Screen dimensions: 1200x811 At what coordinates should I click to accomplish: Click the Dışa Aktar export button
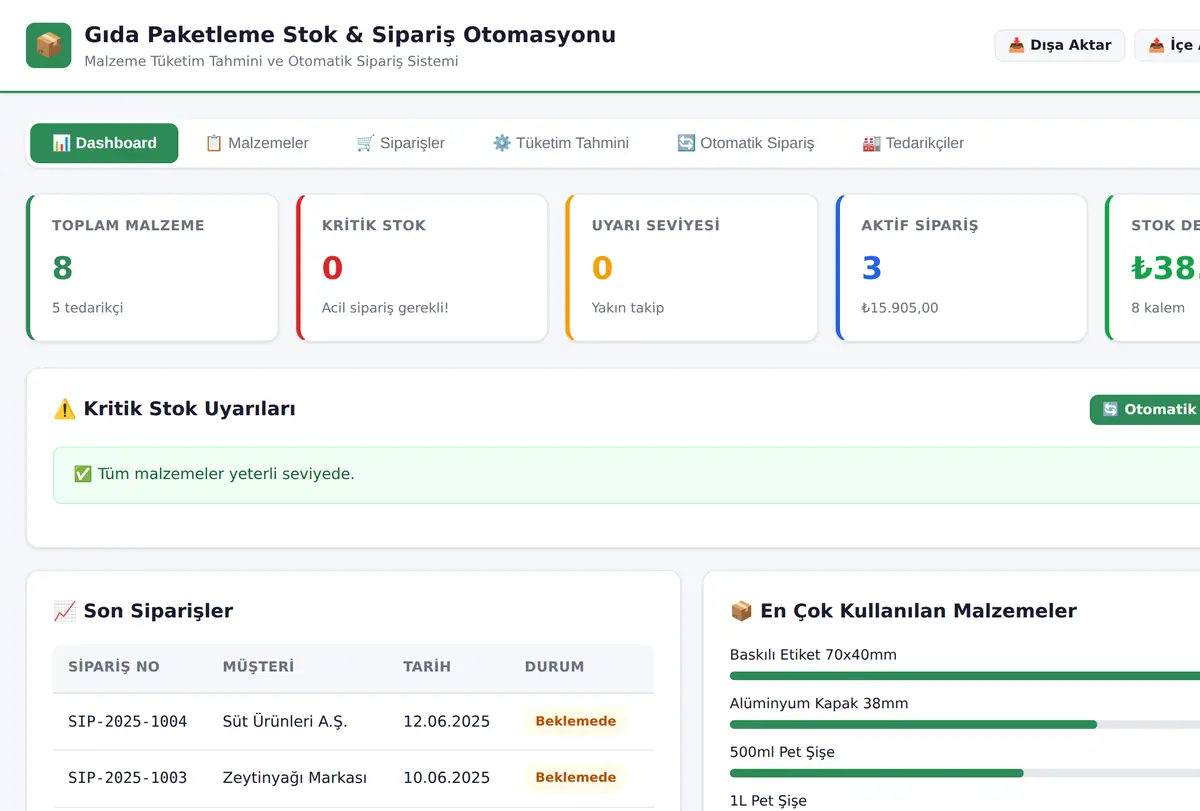[1060, 45]
